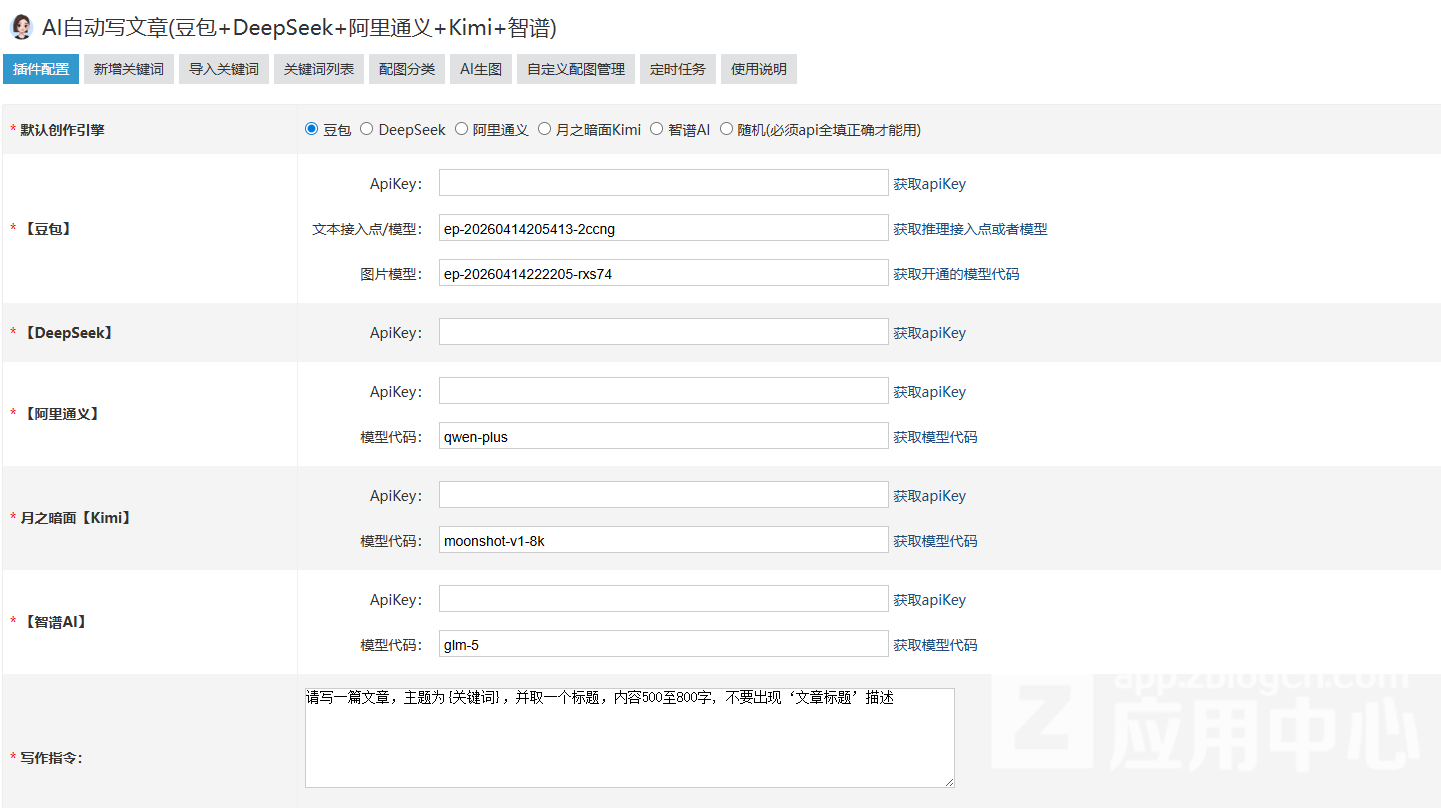
Task: Click inside the 写作指令 text area
Action: pyautogui.click(x=630, y=738)
